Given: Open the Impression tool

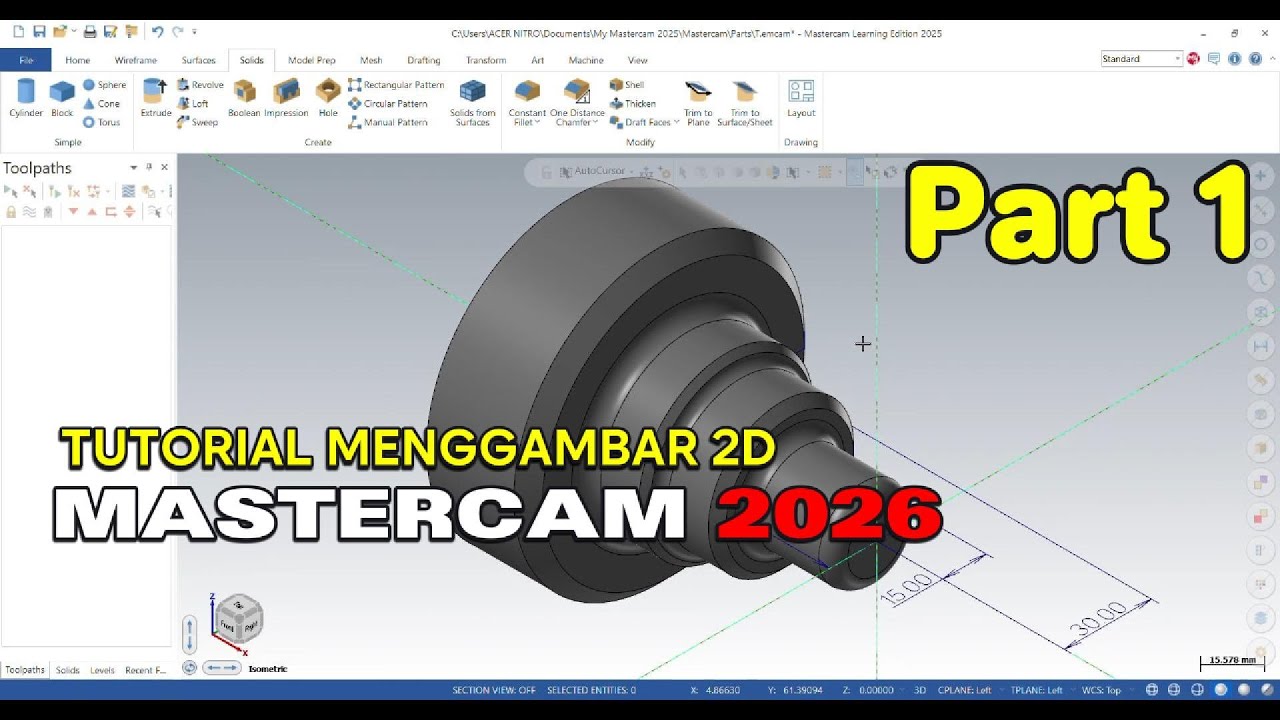Looking at the screenshot, I should click(x=285, y=100).
